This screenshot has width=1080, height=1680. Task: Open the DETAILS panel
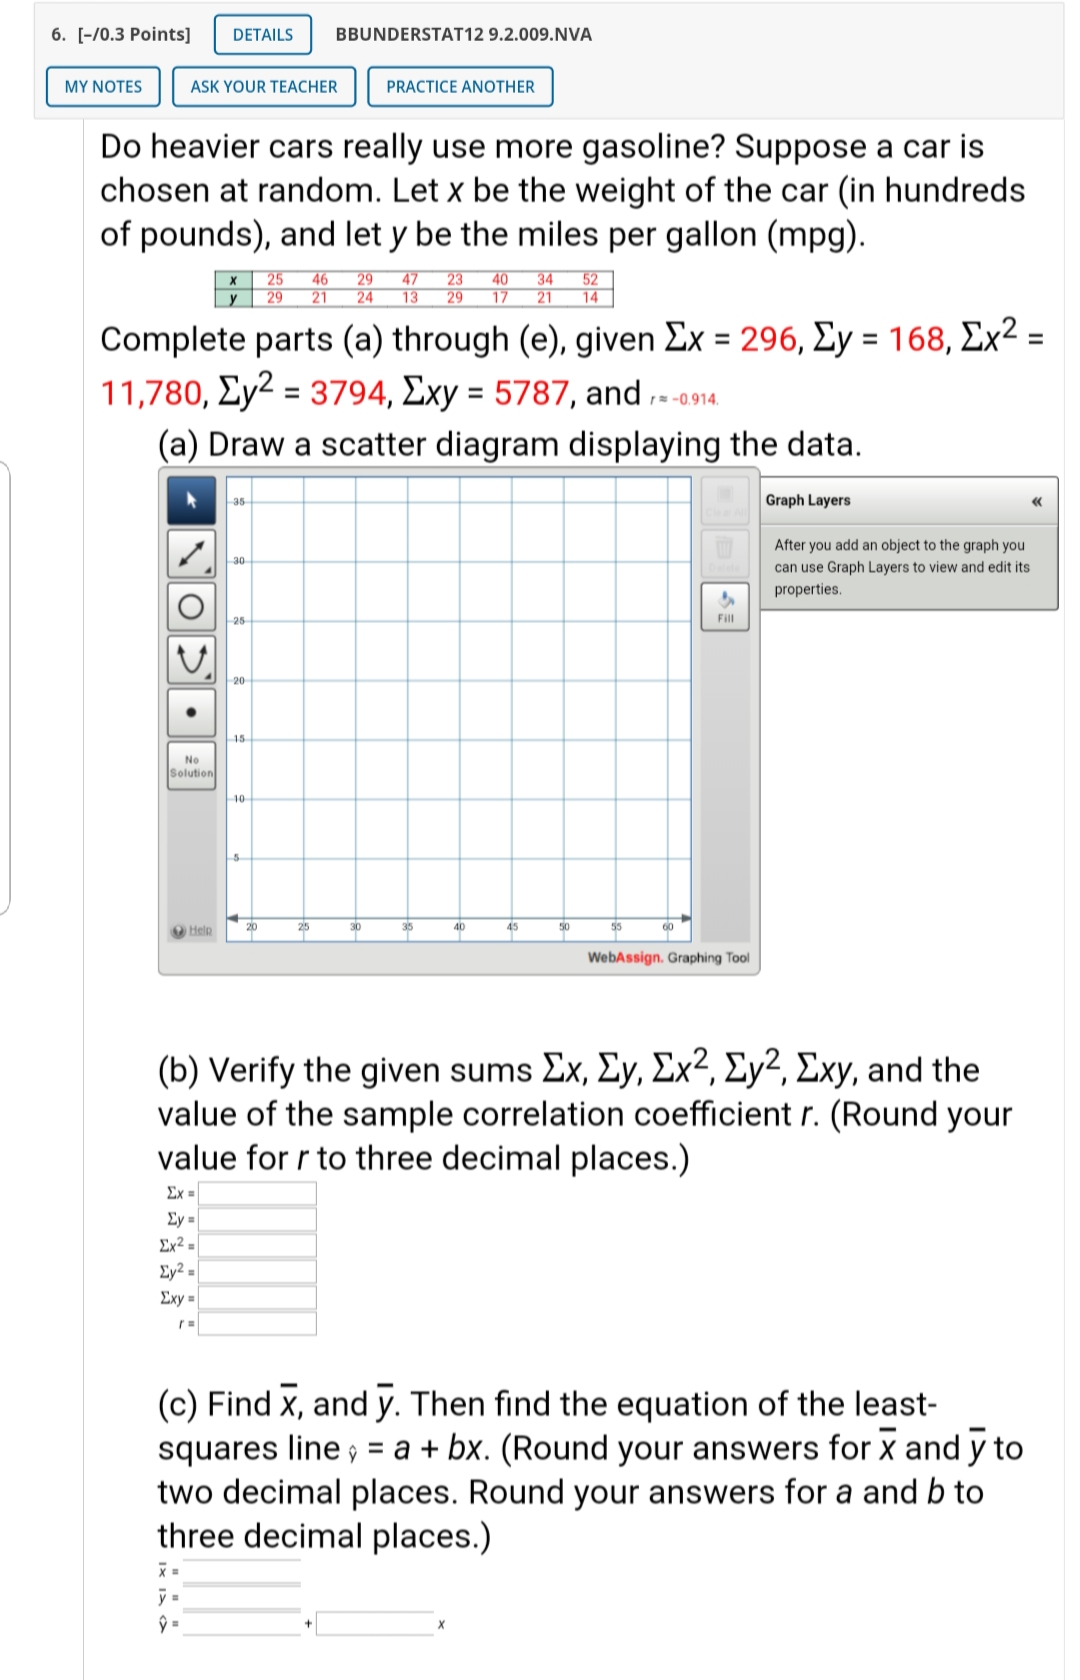tap(261, 34)
